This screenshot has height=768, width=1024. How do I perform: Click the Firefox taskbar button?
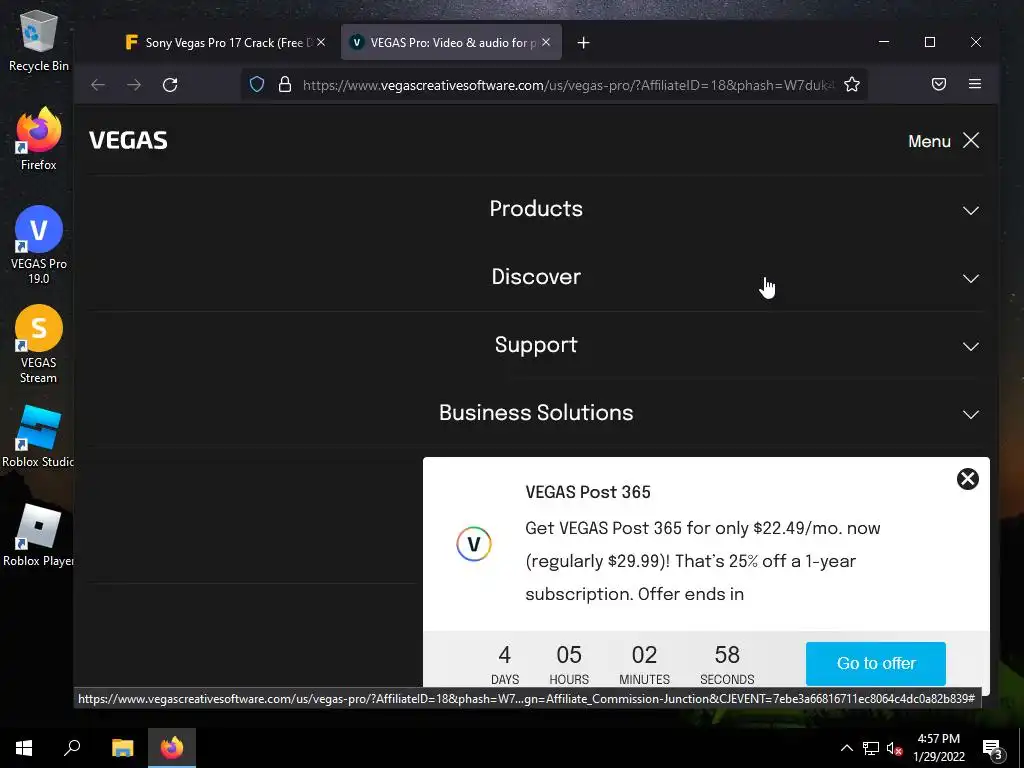(172, 748)
